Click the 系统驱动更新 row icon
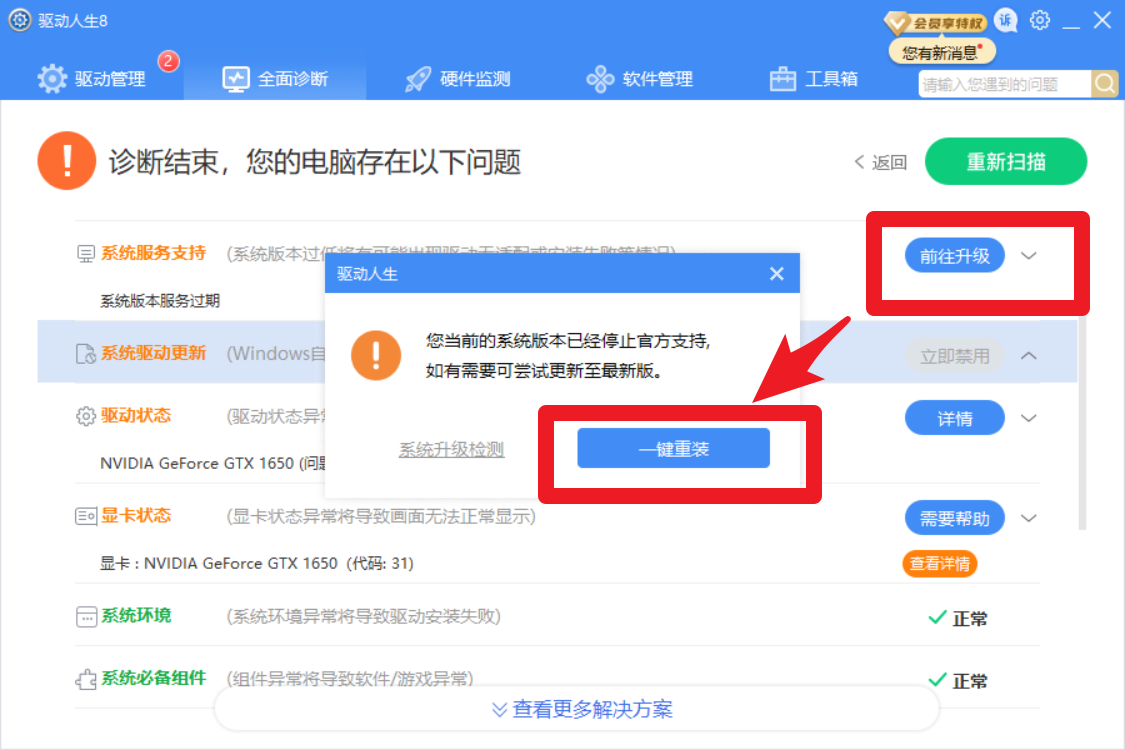Viewport: 1125px width, 750px height. [85, 354]
